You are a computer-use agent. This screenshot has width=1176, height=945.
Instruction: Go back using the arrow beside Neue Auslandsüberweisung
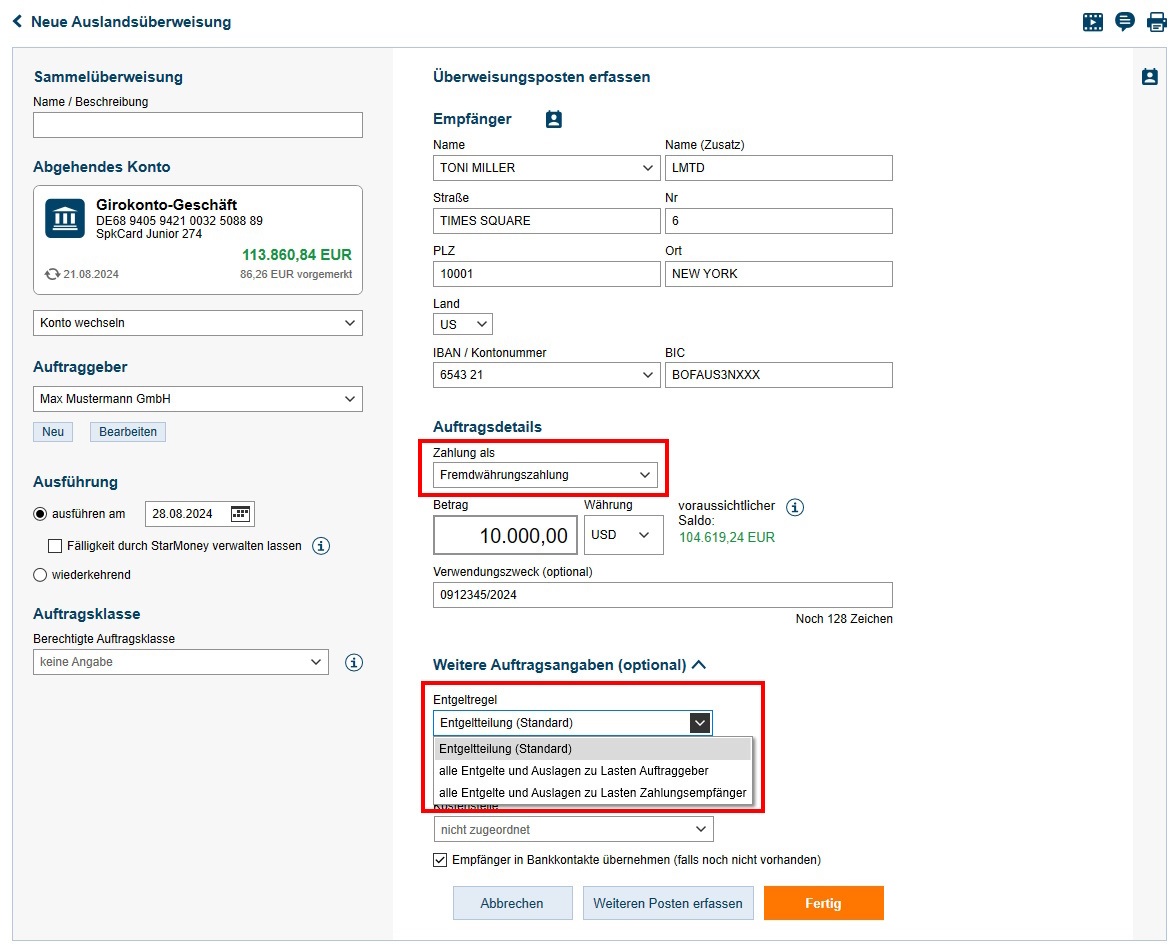(17, 22)
